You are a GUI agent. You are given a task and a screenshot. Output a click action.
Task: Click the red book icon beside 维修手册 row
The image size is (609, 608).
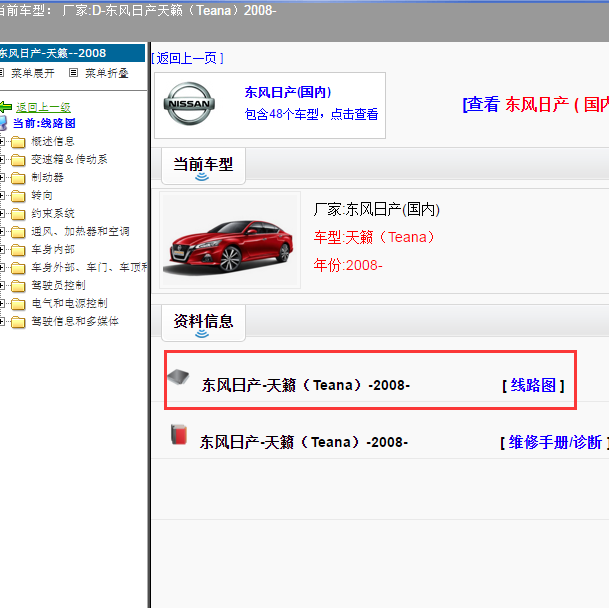[x=179, y=434]
